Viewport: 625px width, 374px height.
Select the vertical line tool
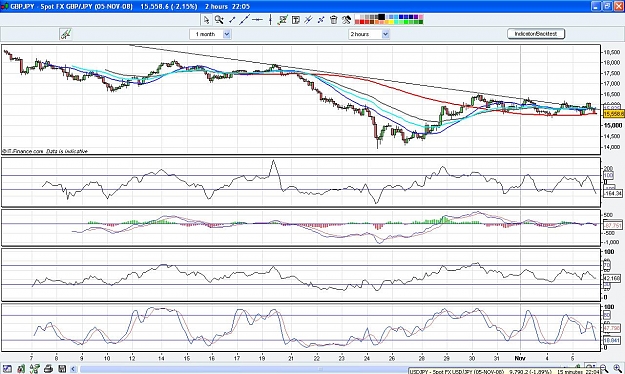tap(270, 20)
